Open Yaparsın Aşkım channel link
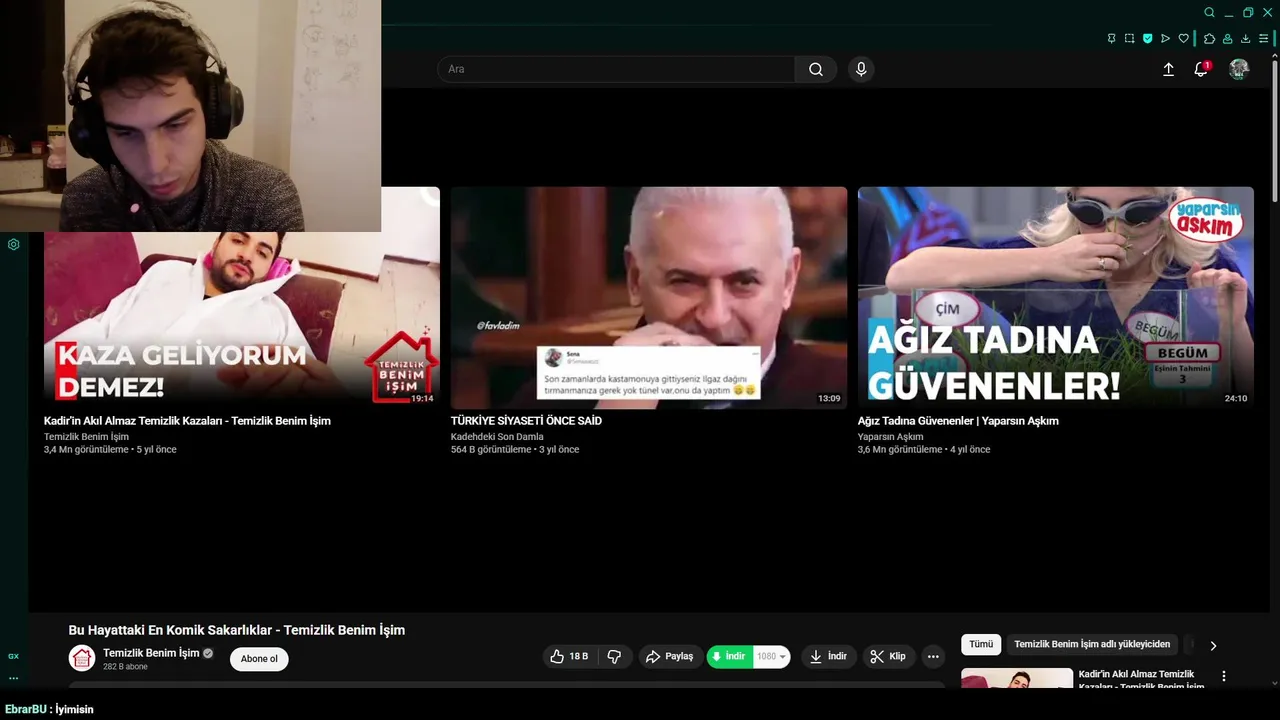This screenshot has width=1280, height=720. tap(890, 437)
